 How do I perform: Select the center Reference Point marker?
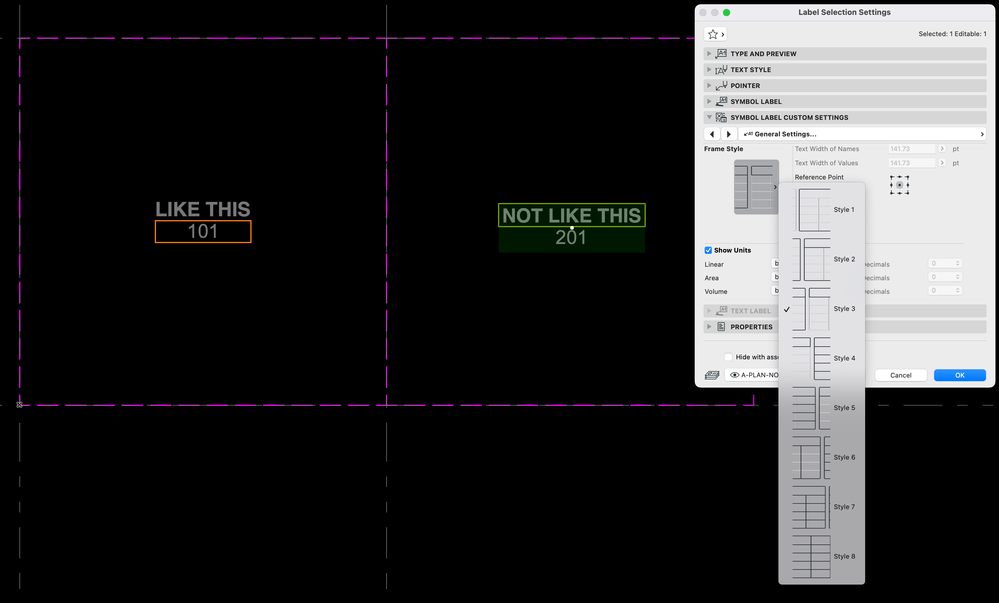899,184
